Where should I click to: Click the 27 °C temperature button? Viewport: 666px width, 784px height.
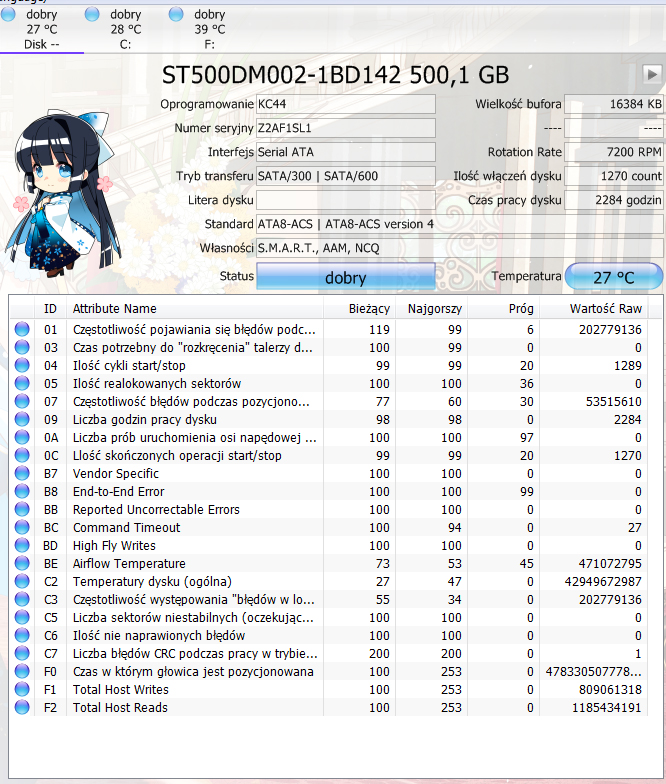pyautogui.click(x=614, y=276)
